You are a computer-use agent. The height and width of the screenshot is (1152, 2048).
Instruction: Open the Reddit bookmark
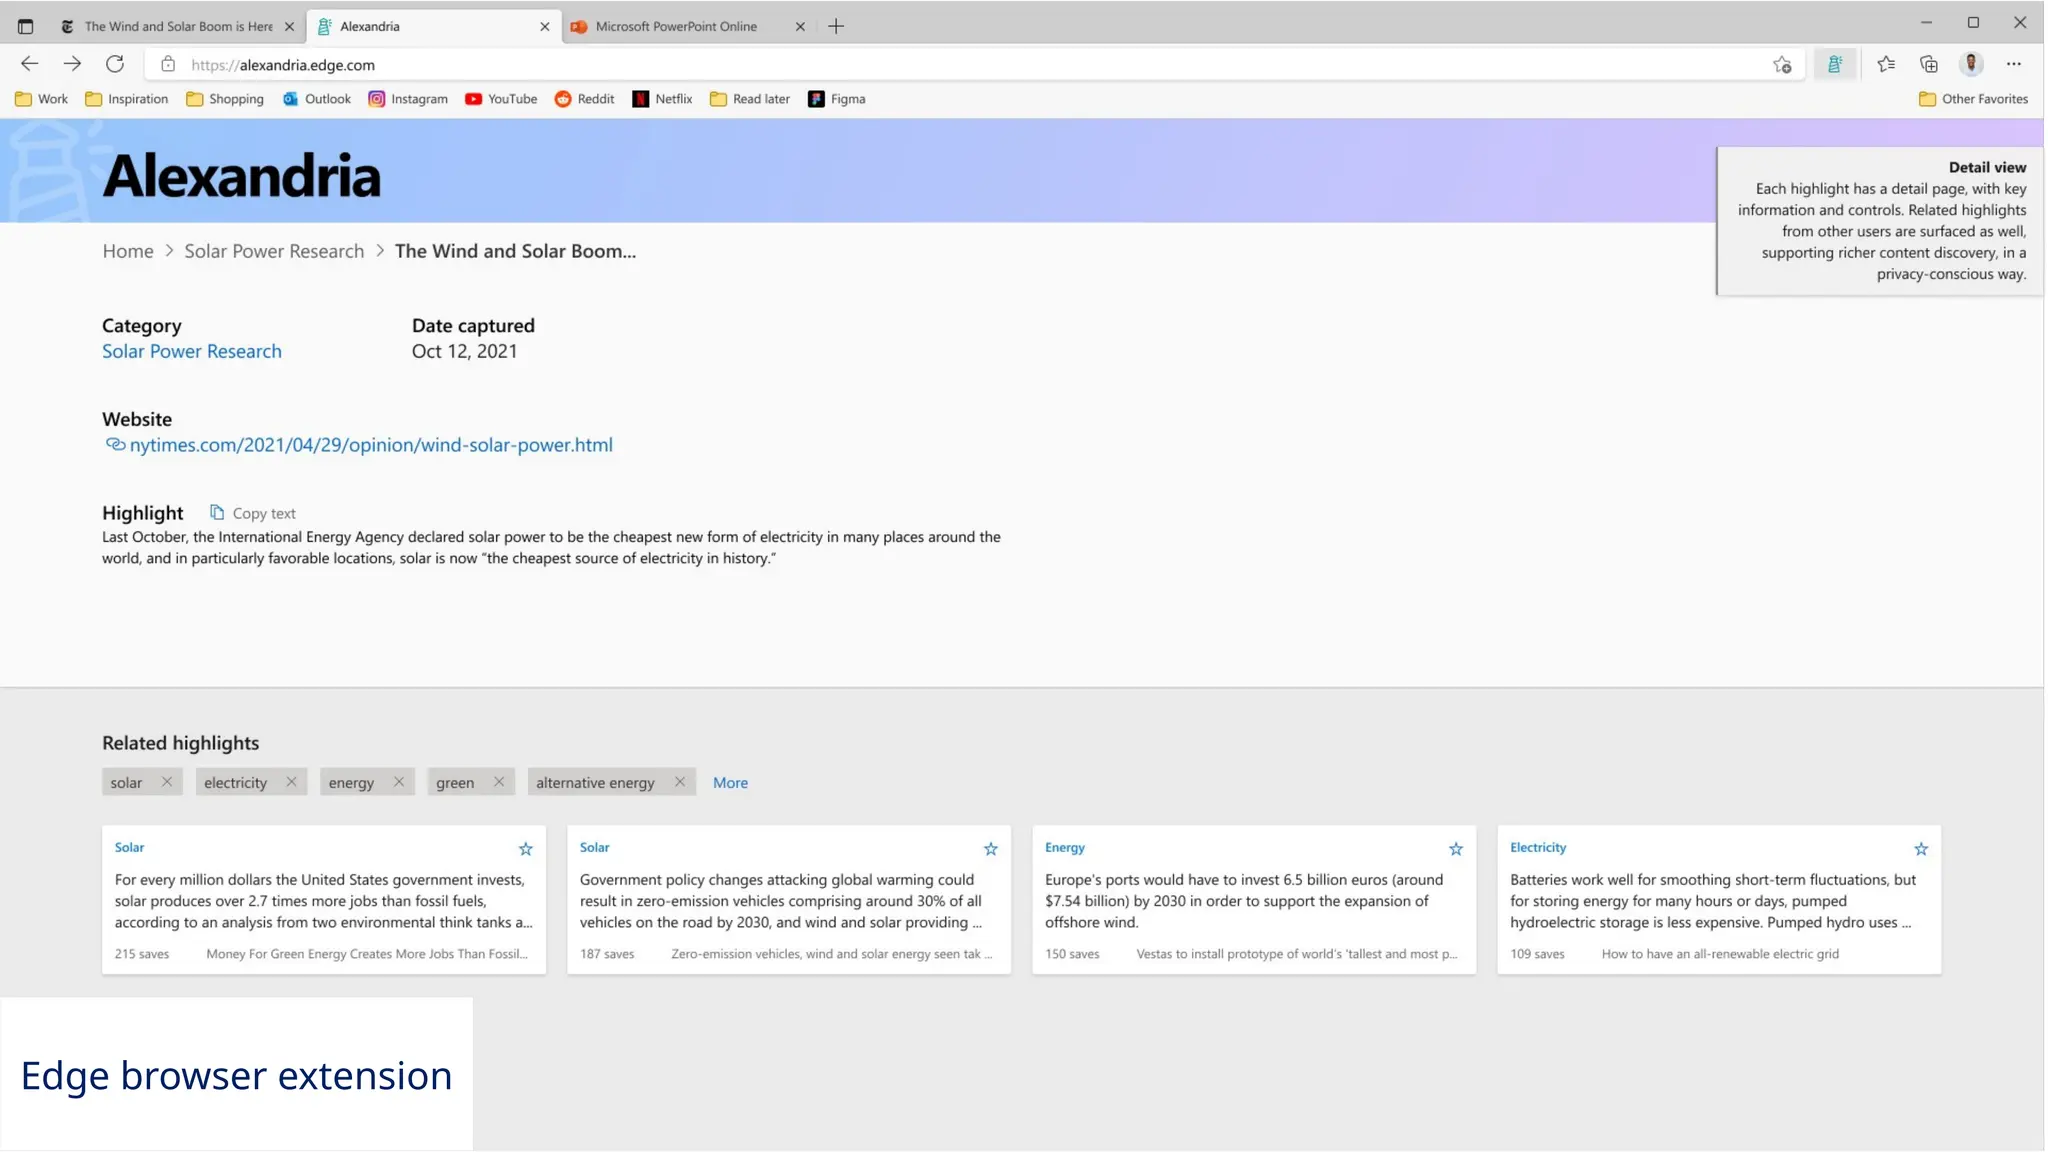[x=584, y=99]
